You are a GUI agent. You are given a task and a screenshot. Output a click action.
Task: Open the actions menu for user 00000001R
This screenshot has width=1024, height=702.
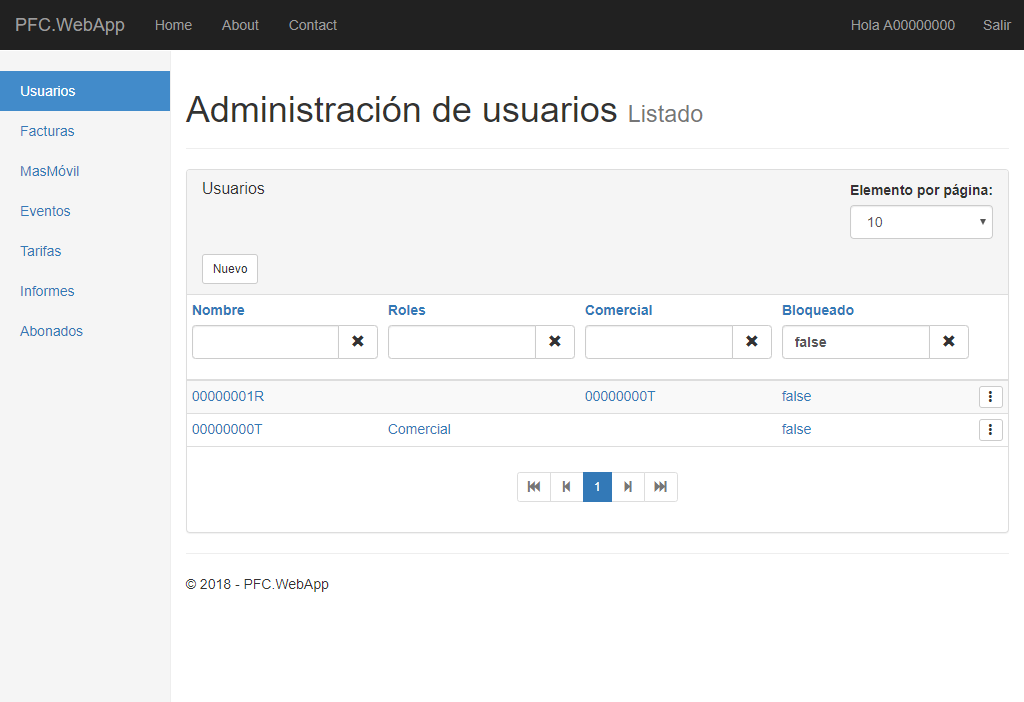pos(990,396)
